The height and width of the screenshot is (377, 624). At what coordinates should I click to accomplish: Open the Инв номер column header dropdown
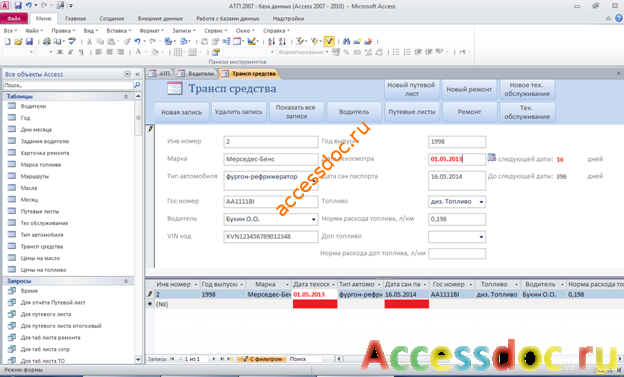pos(195,284)
